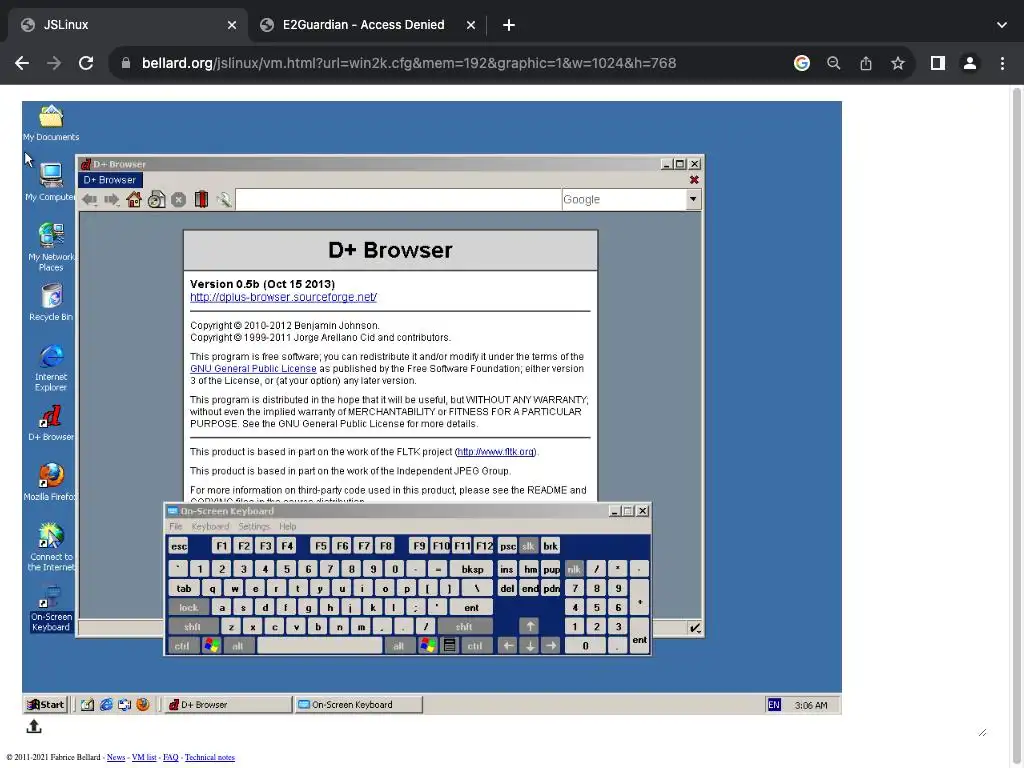Open the search engine dropdown arrow
The image size is (1024, 768).
(x=693, y=199)
